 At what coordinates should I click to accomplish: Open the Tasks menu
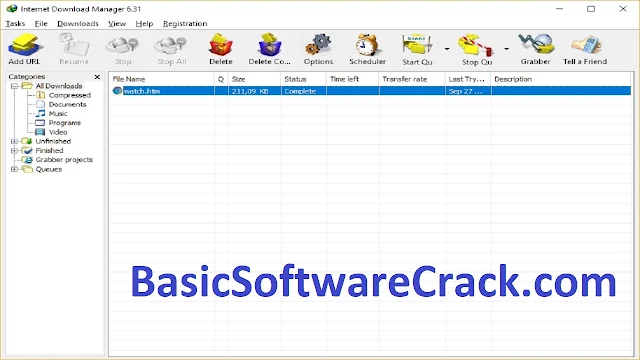[x=15, y=24]
